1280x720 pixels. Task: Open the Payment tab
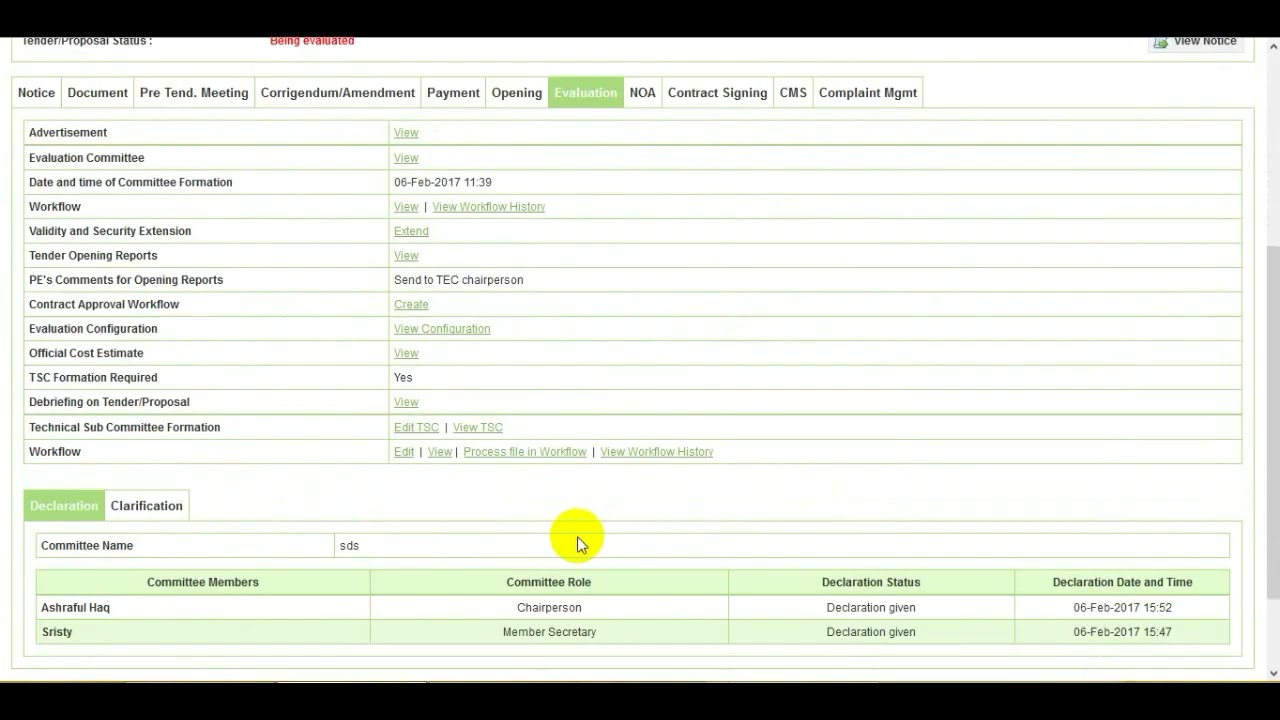pyautogui.click(x=453, y=93)
